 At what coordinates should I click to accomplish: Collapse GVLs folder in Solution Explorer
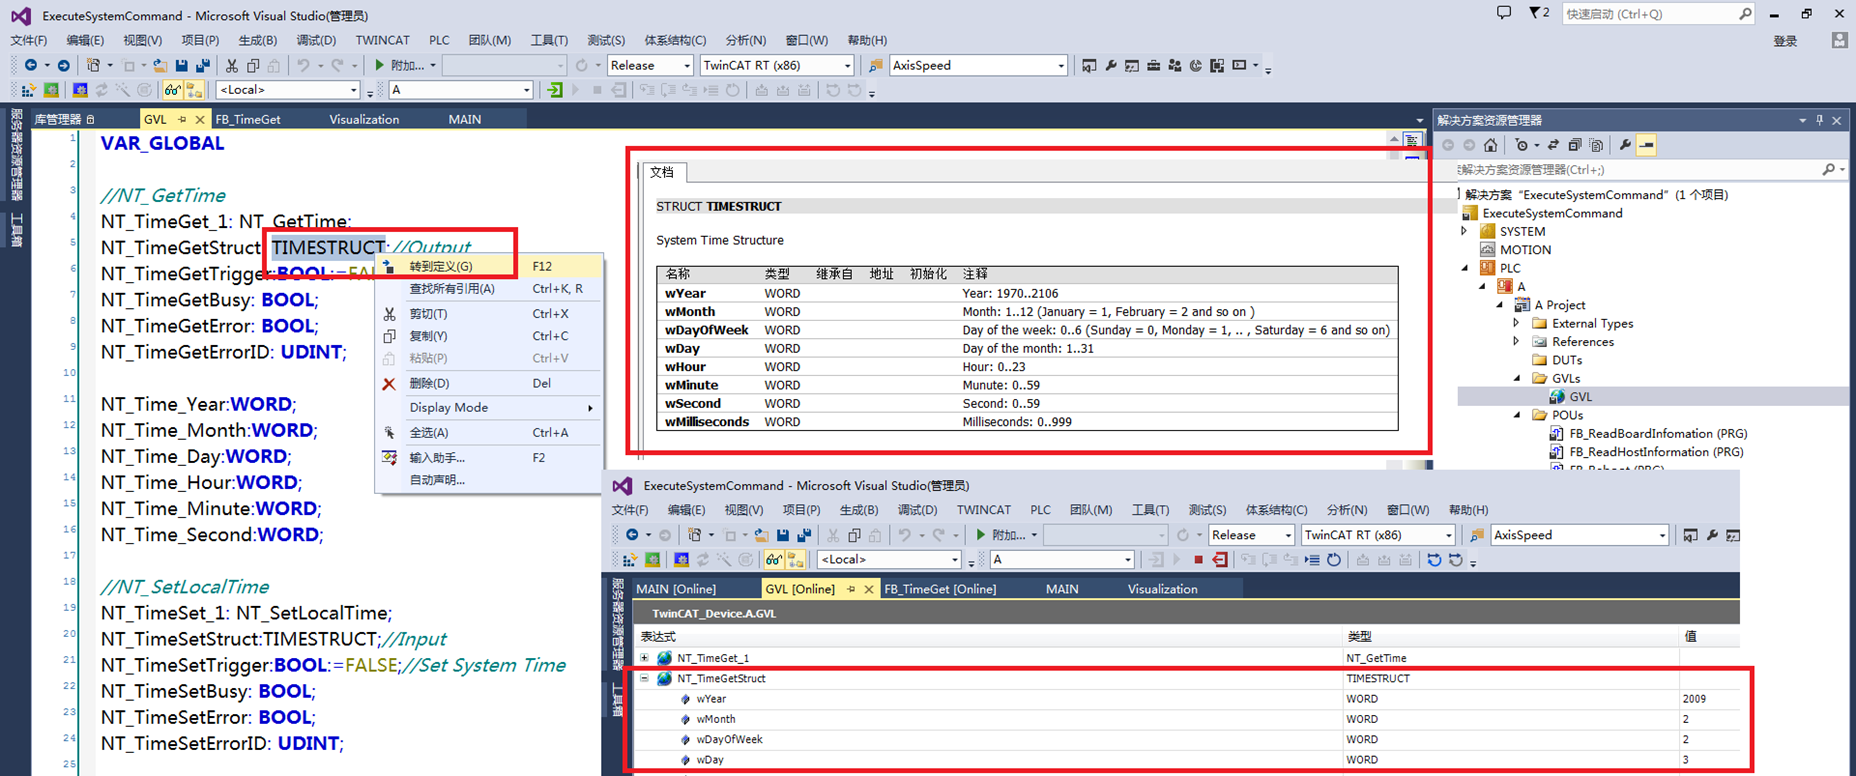[x=1516, y=378]
